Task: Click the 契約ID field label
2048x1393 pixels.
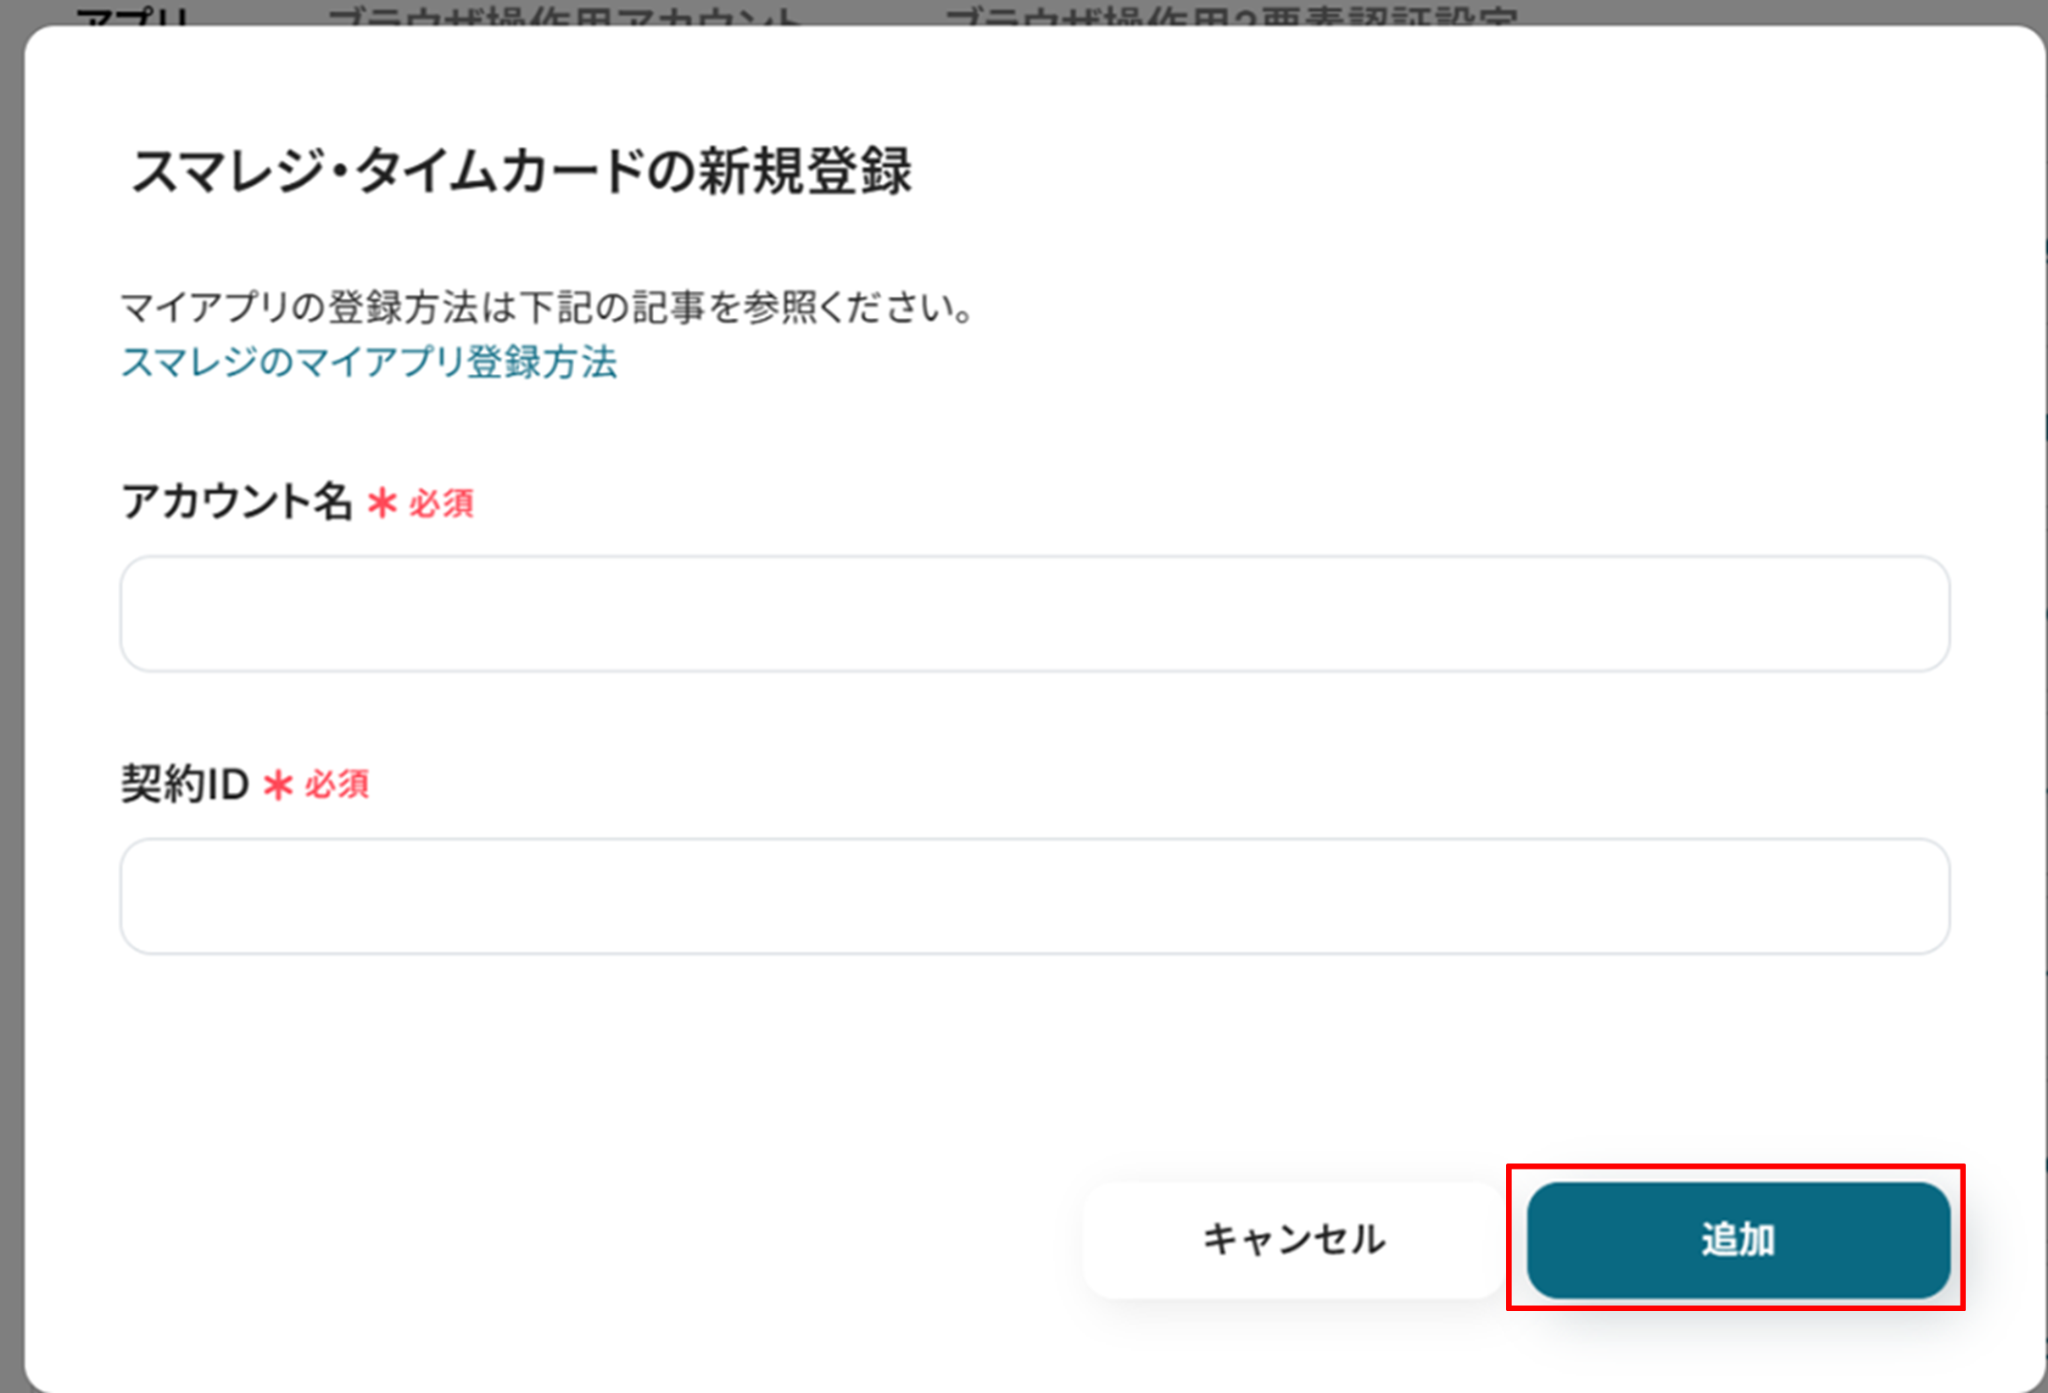Action: [185, 784]
